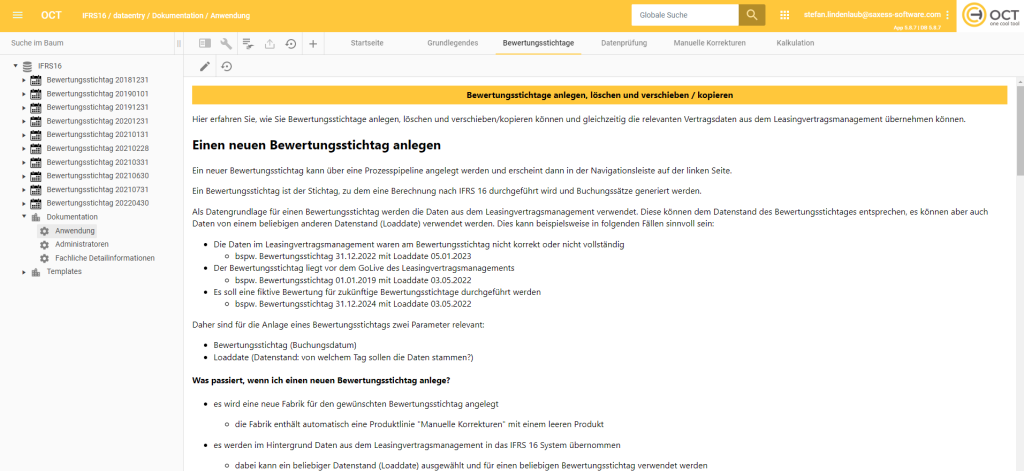The image size is (1024, 471).
Task: Click the calendar icon of Bewertungsstichtag 20220430
Action: [x=36, y=203]
